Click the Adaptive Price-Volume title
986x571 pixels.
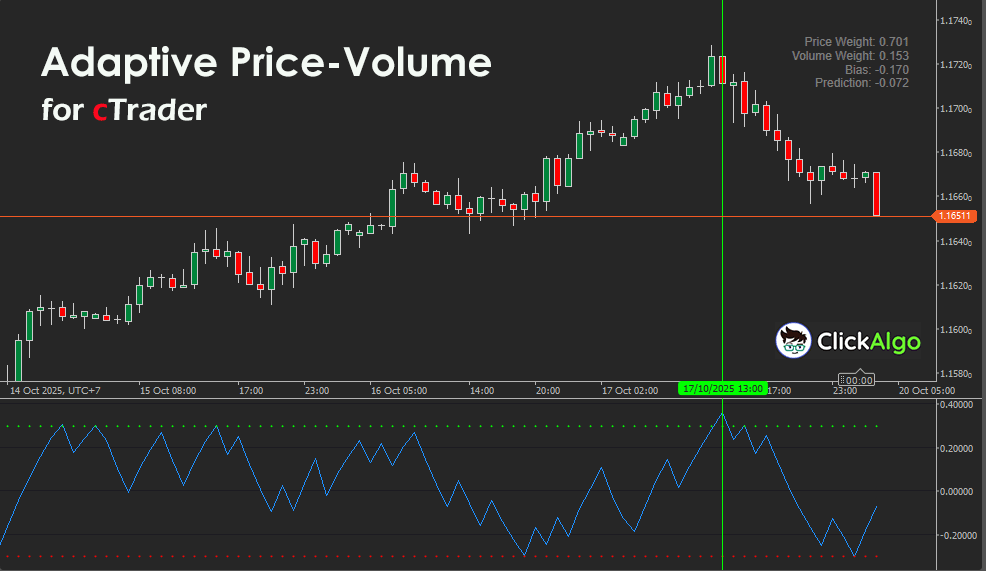click(266, 64)
